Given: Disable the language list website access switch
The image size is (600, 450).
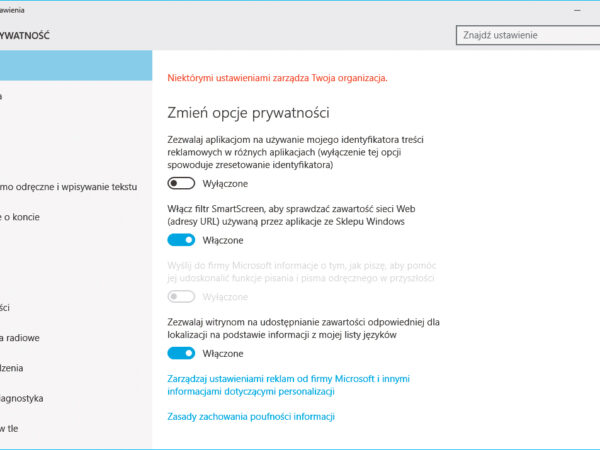Looking at the screenshot, I should pos(181,353).
